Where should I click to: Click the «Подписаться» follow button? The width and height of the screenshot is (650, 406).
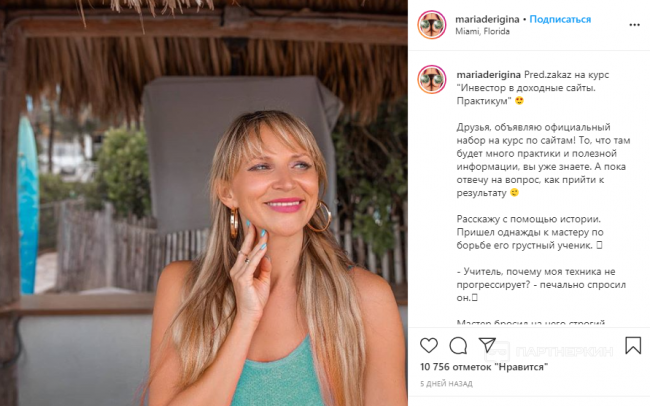tap(560, 19)
